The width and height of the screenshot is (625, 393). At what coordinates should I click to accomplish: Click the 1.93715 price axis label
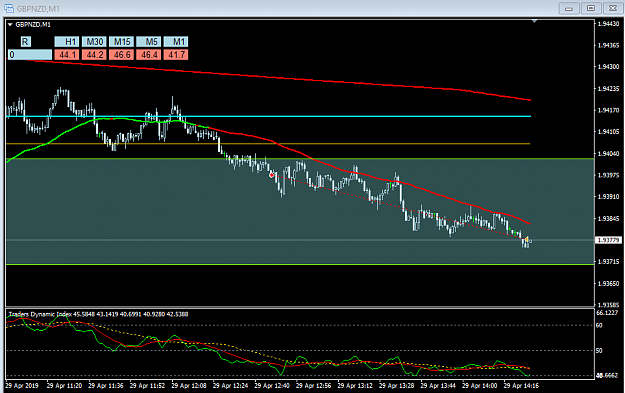point(608,261)
